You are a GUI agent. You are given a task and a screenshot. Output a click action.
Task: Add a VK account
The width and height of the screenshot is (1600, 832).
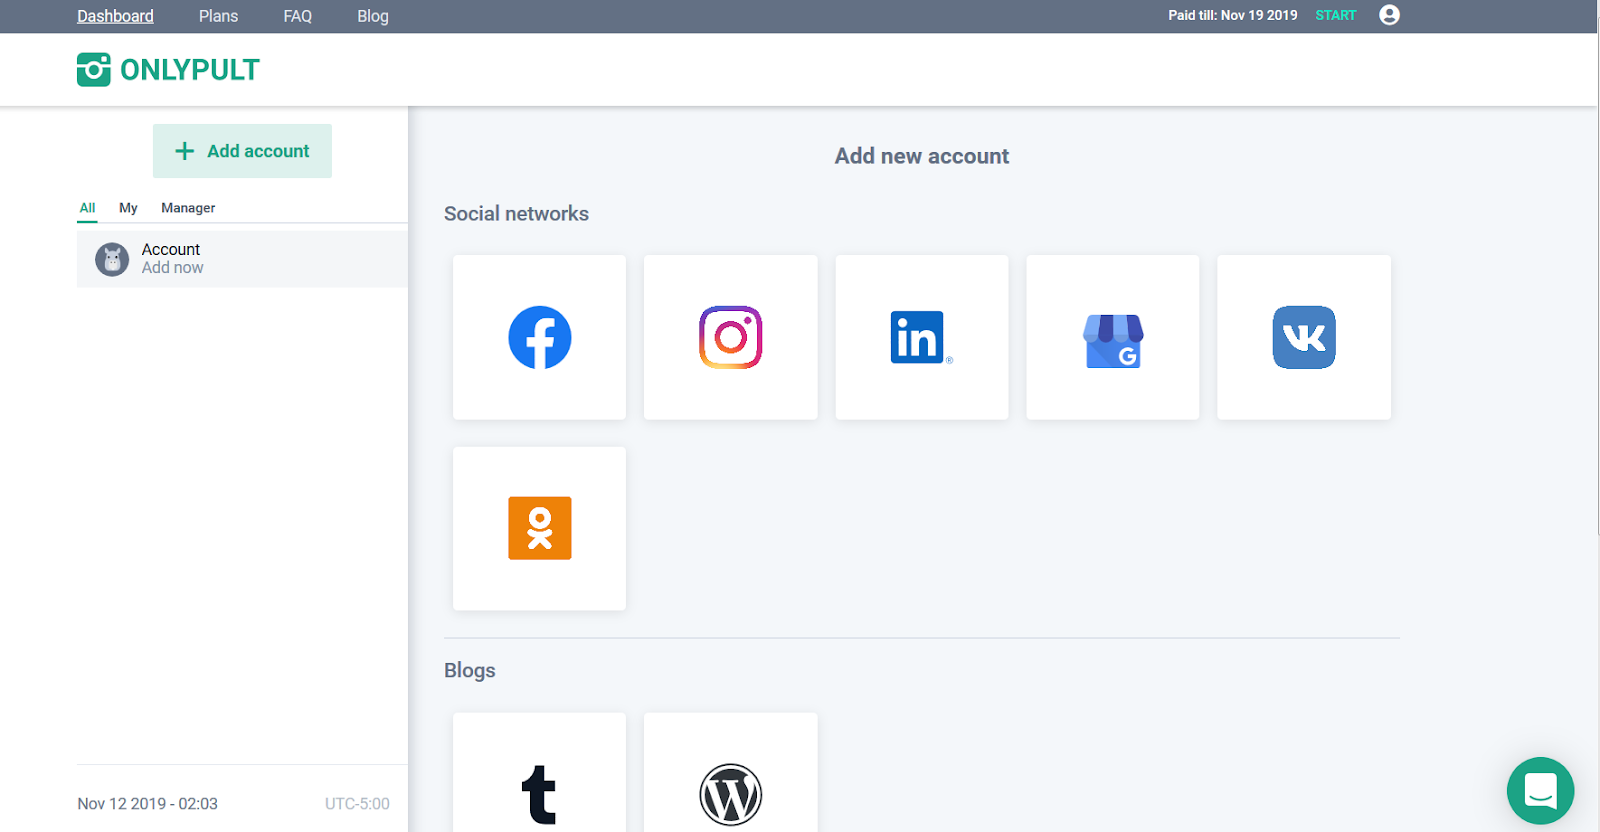coord(1303,337)
